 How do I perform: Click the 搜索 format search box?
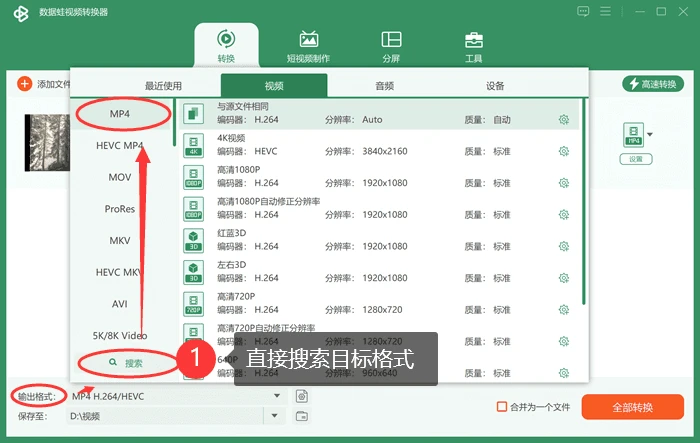[127, 363]
